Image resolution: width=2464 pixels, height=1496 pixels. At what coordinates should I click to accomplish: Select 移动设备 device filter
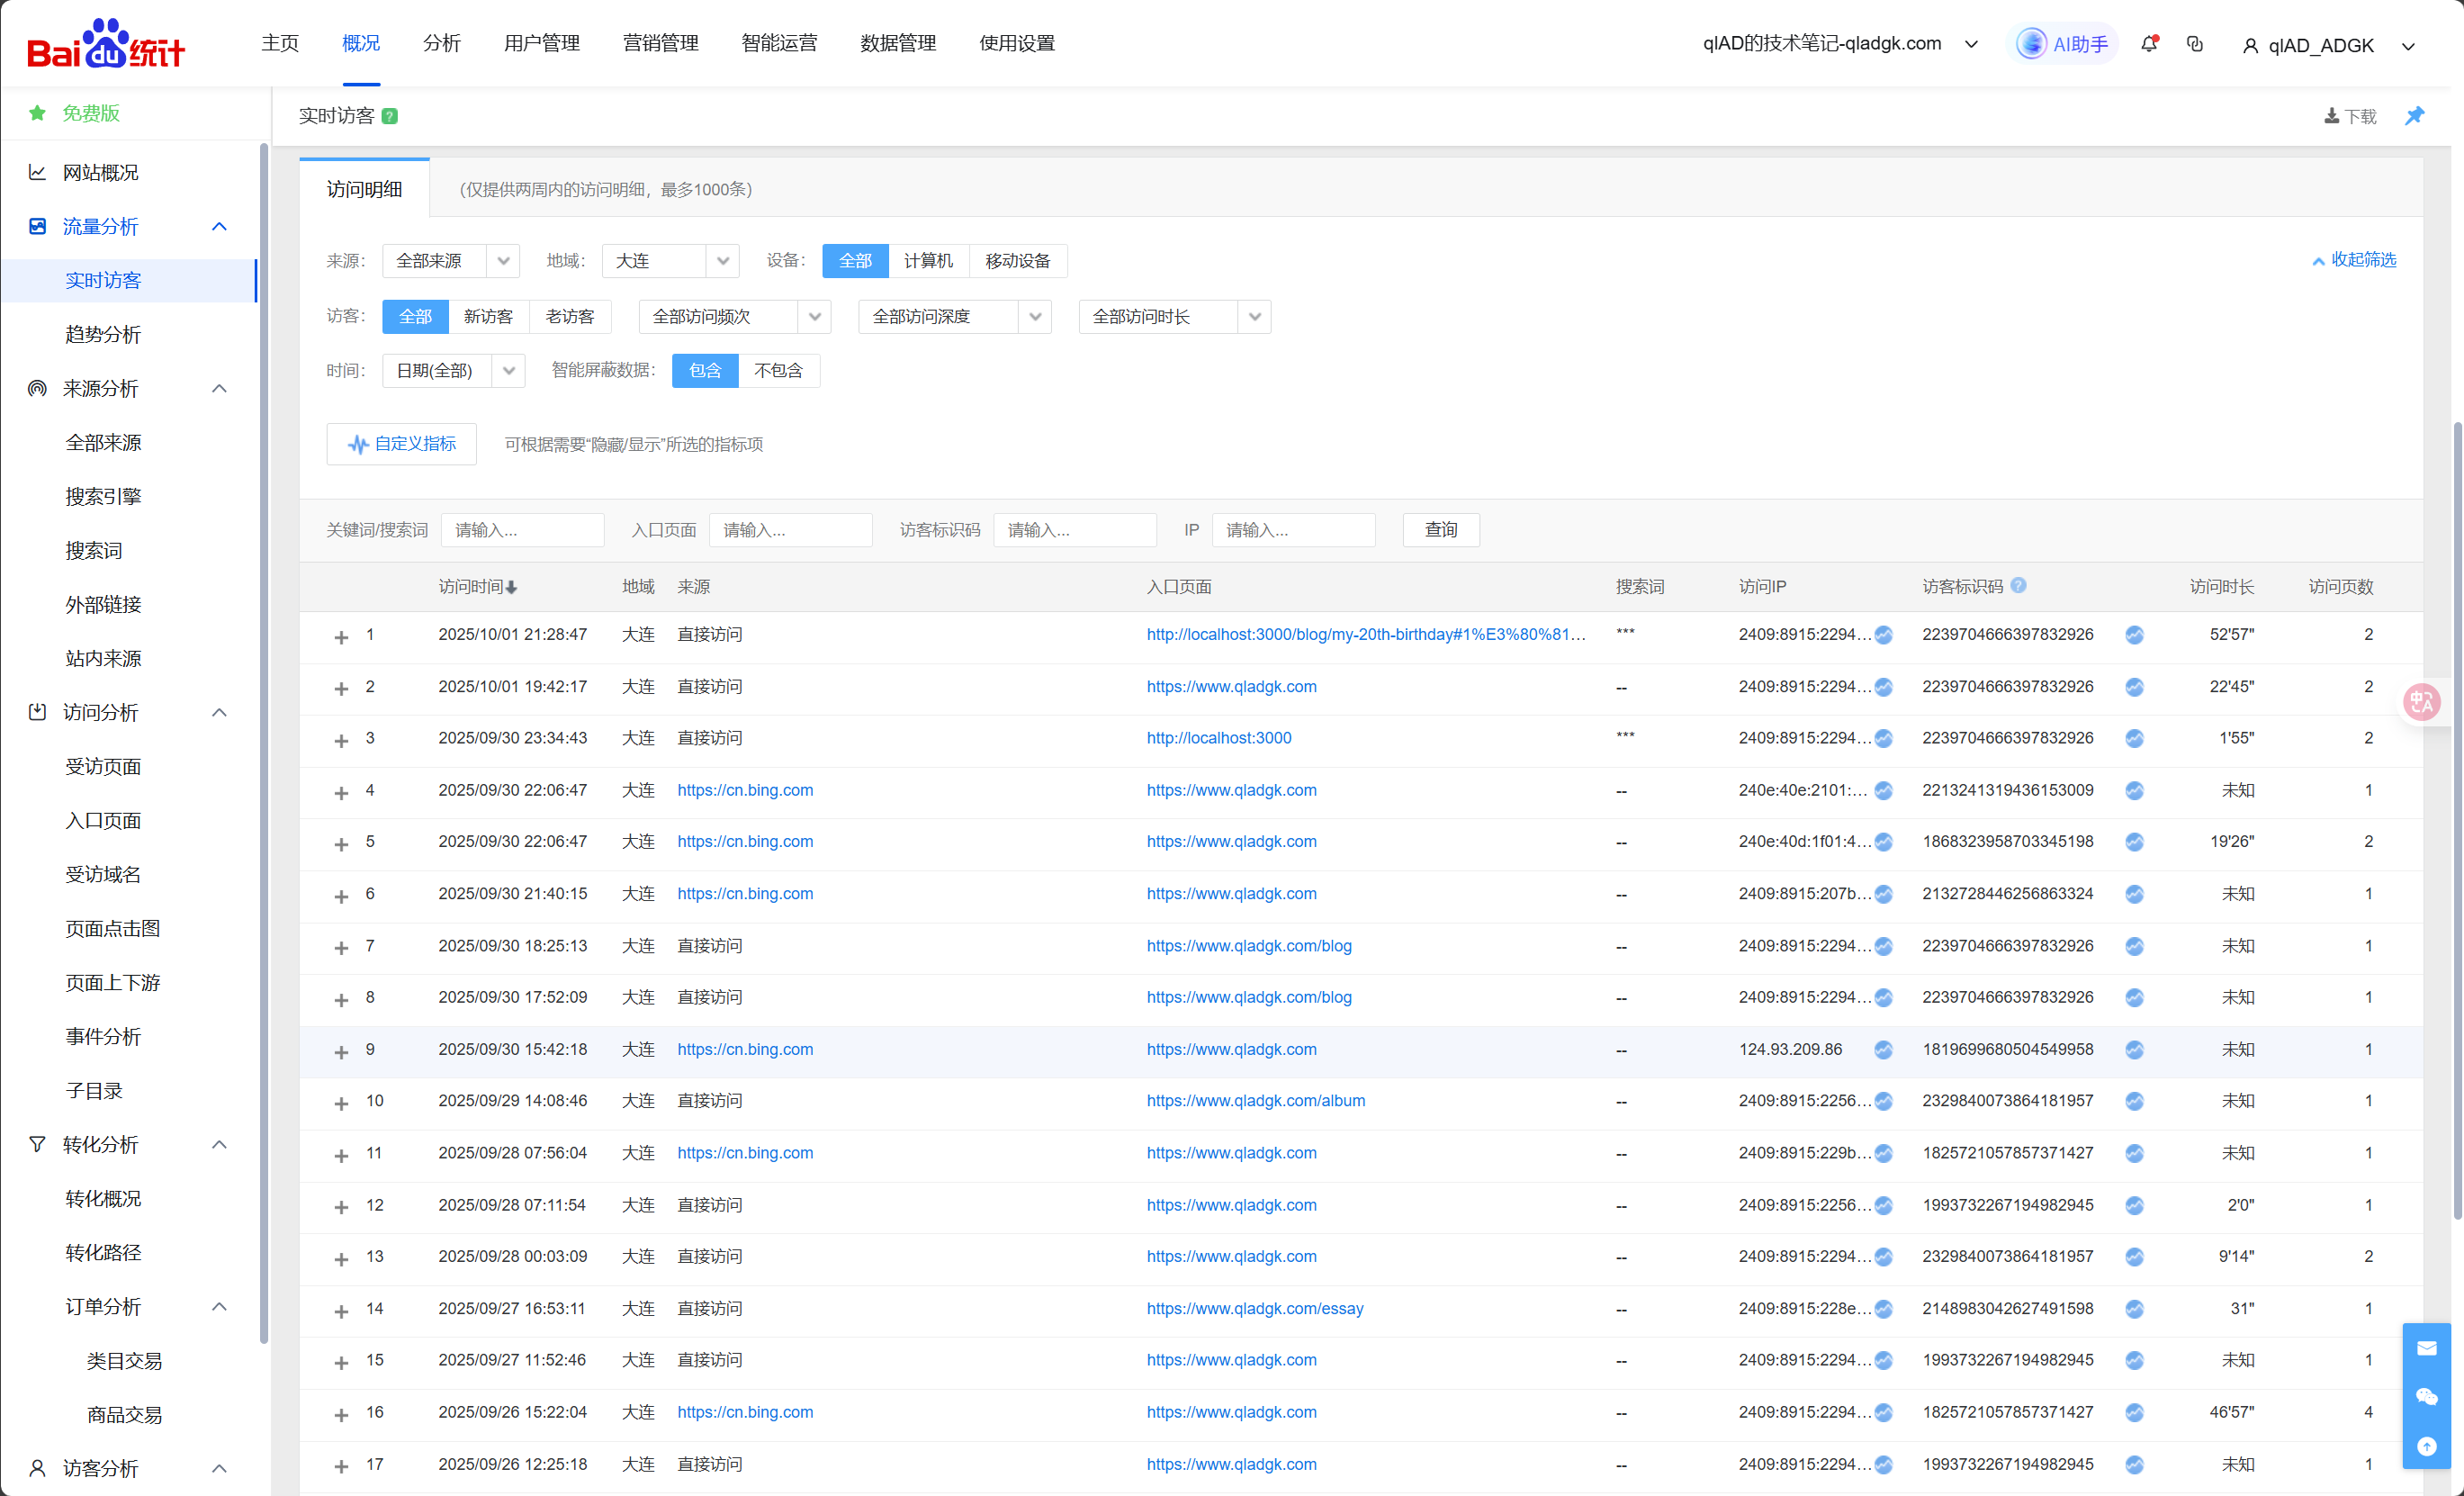pyautogui.click(x=1017, y=261)
